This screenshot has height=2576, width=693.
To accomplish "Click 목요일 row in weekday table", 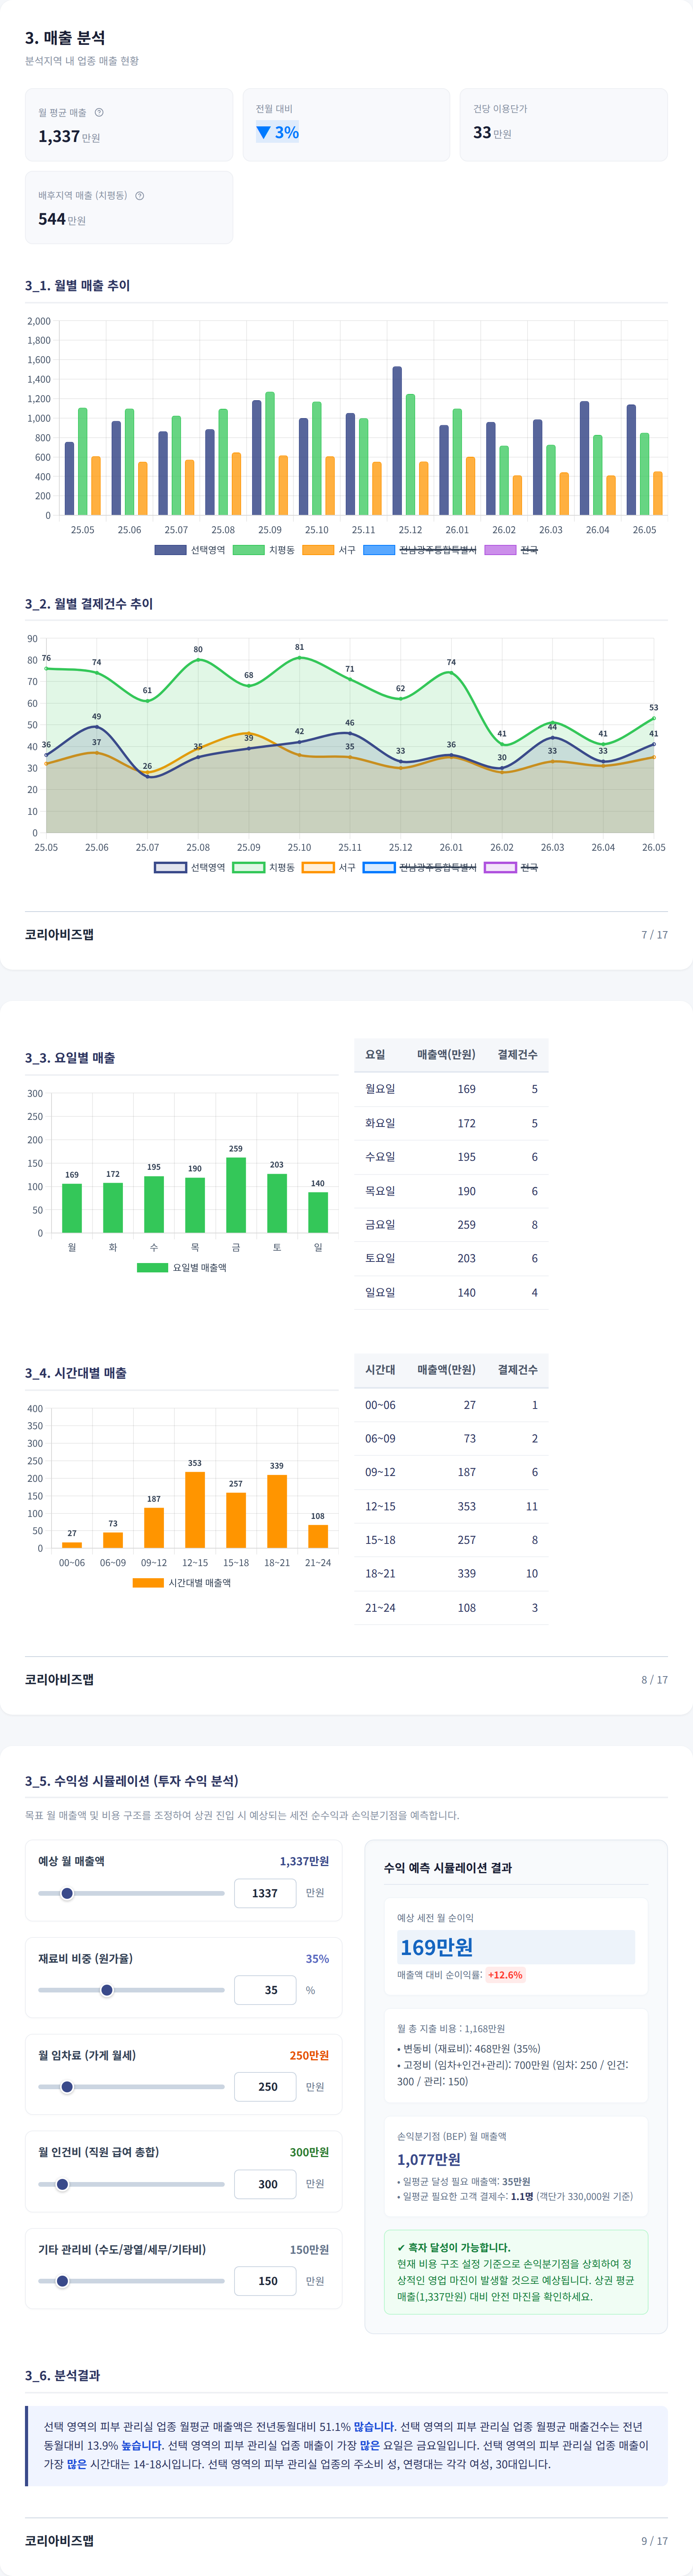I will [451, 1191].
